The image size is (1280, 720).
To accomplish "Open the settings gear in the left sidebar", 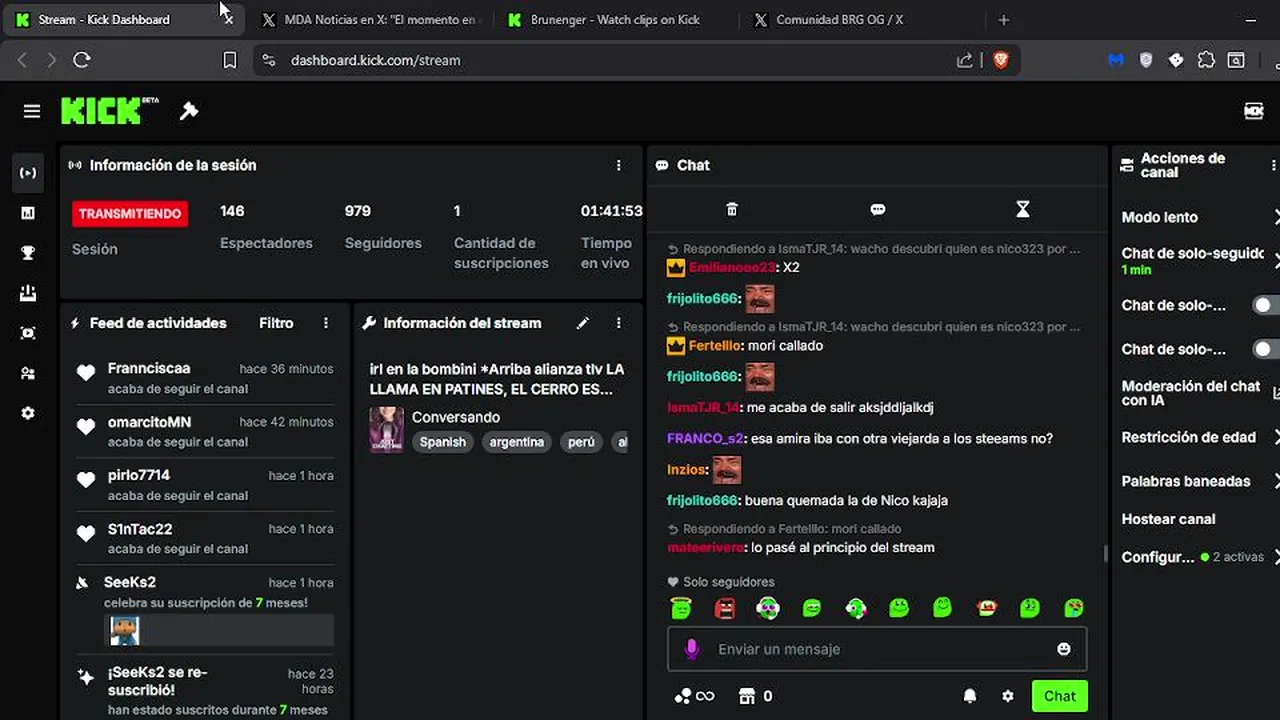I will tap(28, 413).
